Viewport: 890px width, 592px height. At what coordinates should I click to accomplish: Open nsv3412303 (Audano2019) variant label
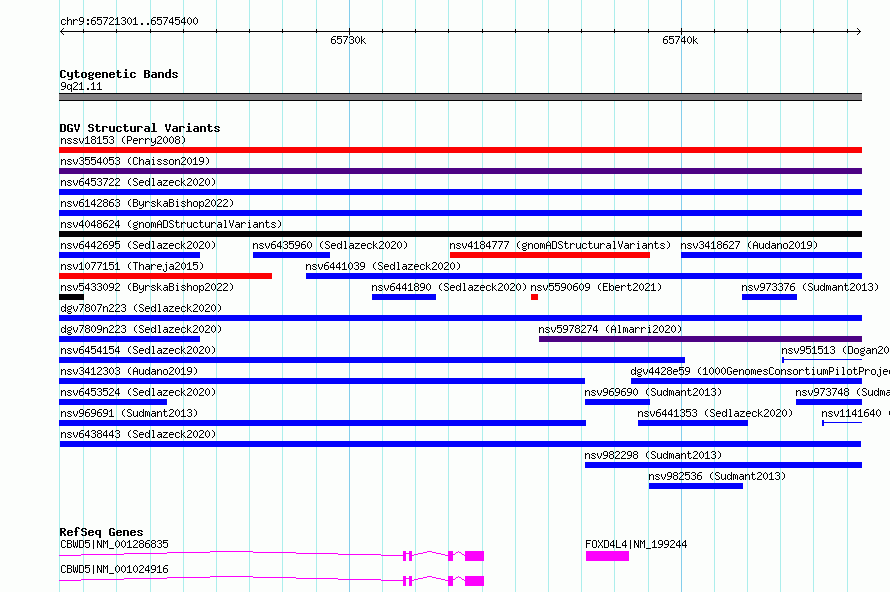(x=129, y=371)
